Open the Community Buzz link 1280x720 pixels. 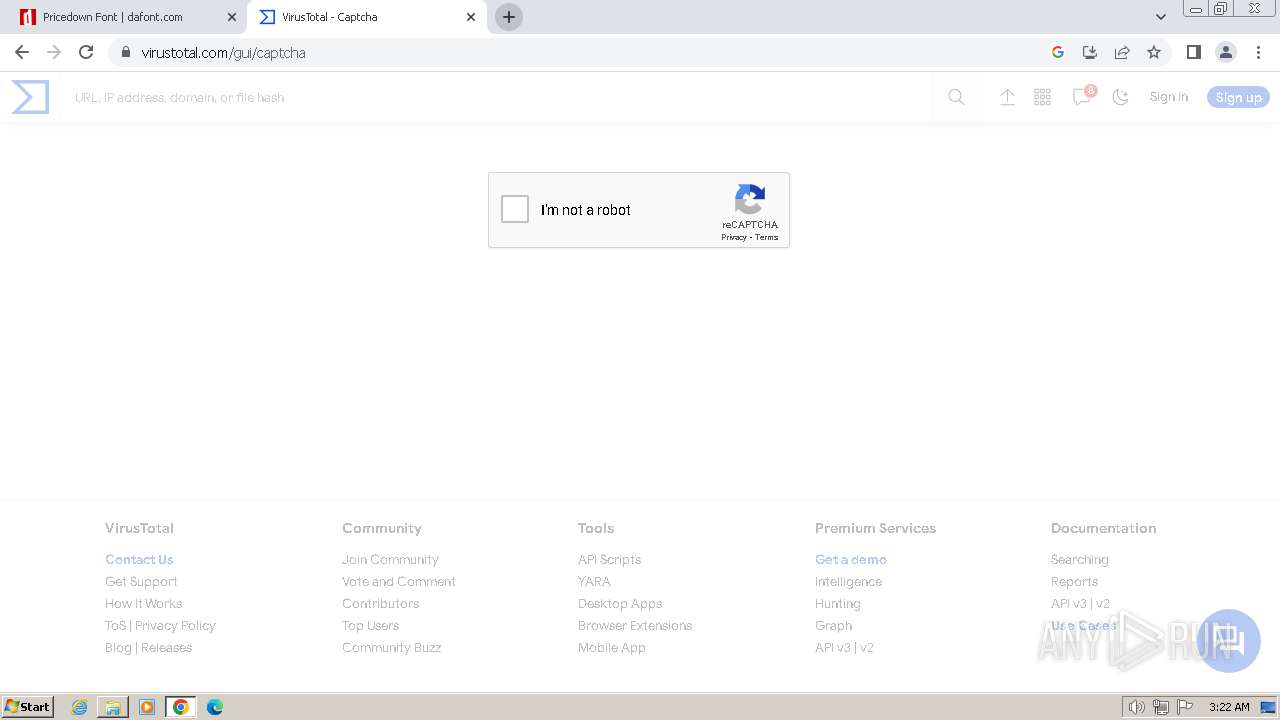coord(391,647)
